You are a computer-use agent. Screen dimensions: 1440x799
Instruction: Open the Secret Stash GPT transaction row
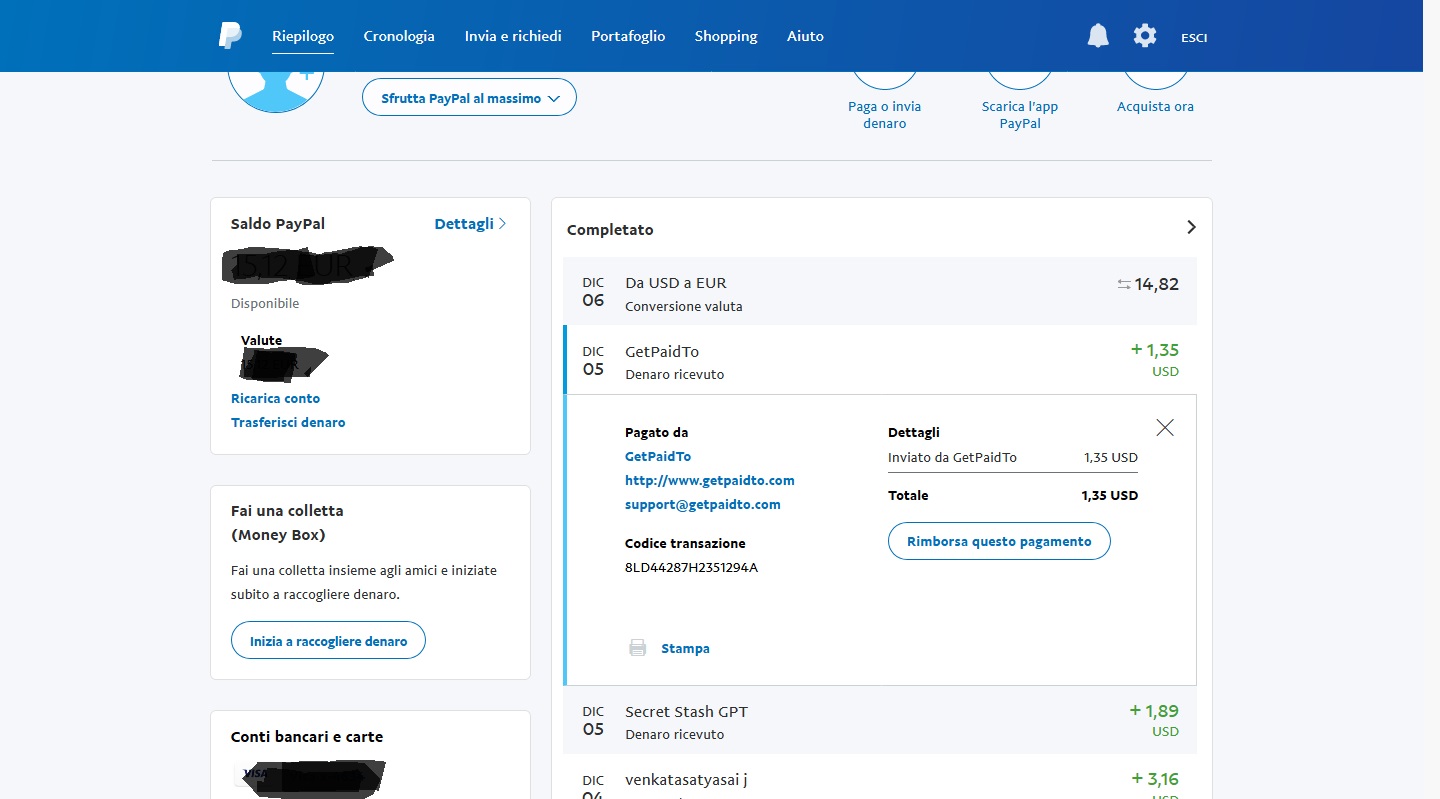pyautogui.click(x=880, y=720)
